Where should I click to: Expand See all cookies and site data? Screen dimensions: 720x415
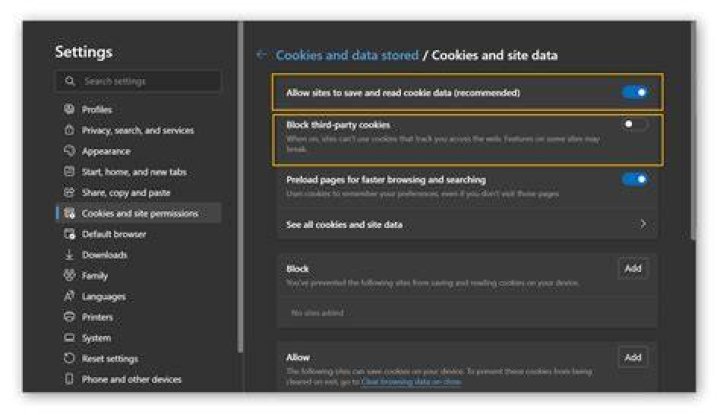[467, 224]
